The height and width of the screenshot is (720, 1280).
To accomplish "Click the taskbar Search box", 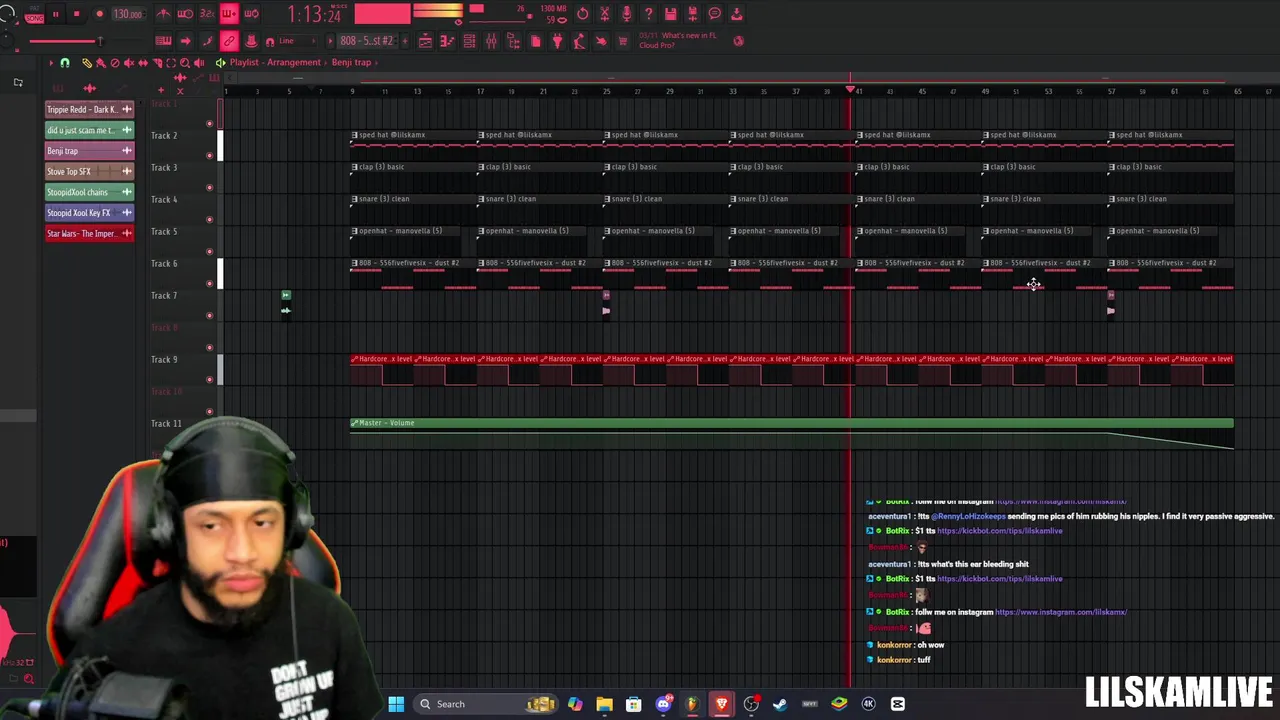I will tap(487, 704).
